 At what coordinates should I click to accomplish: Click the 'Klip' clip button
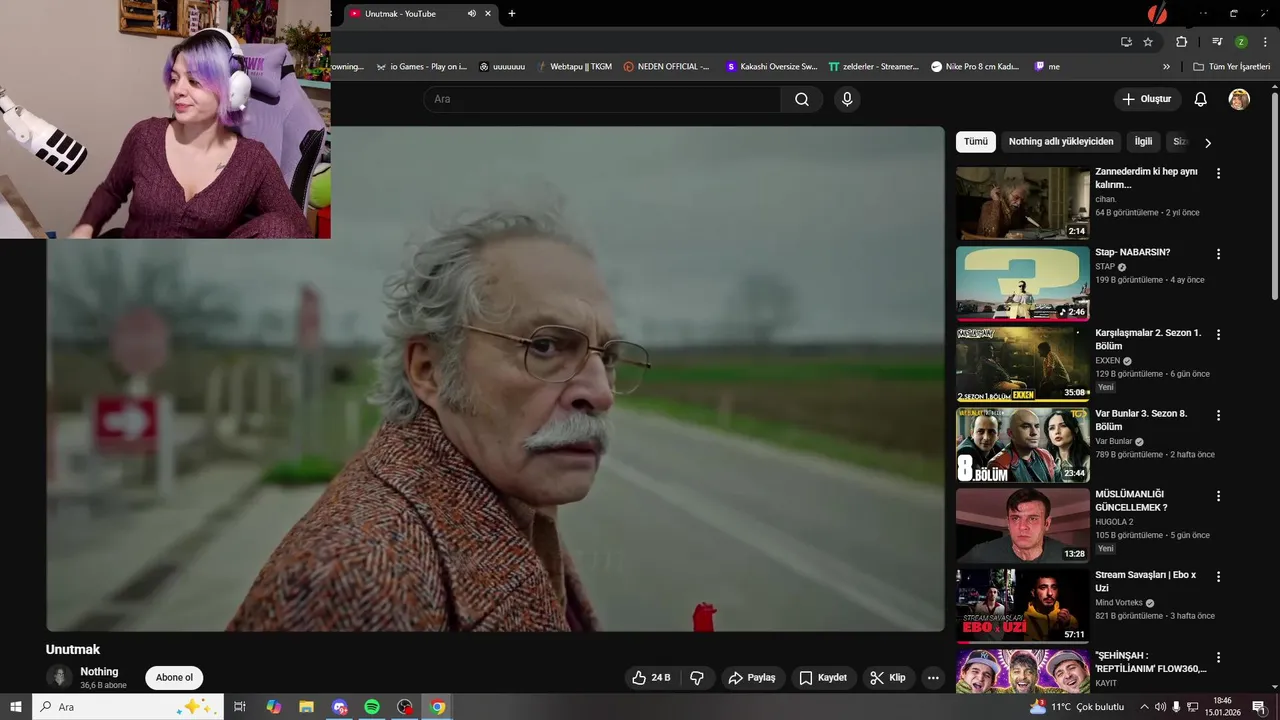[x=888, y=677]
